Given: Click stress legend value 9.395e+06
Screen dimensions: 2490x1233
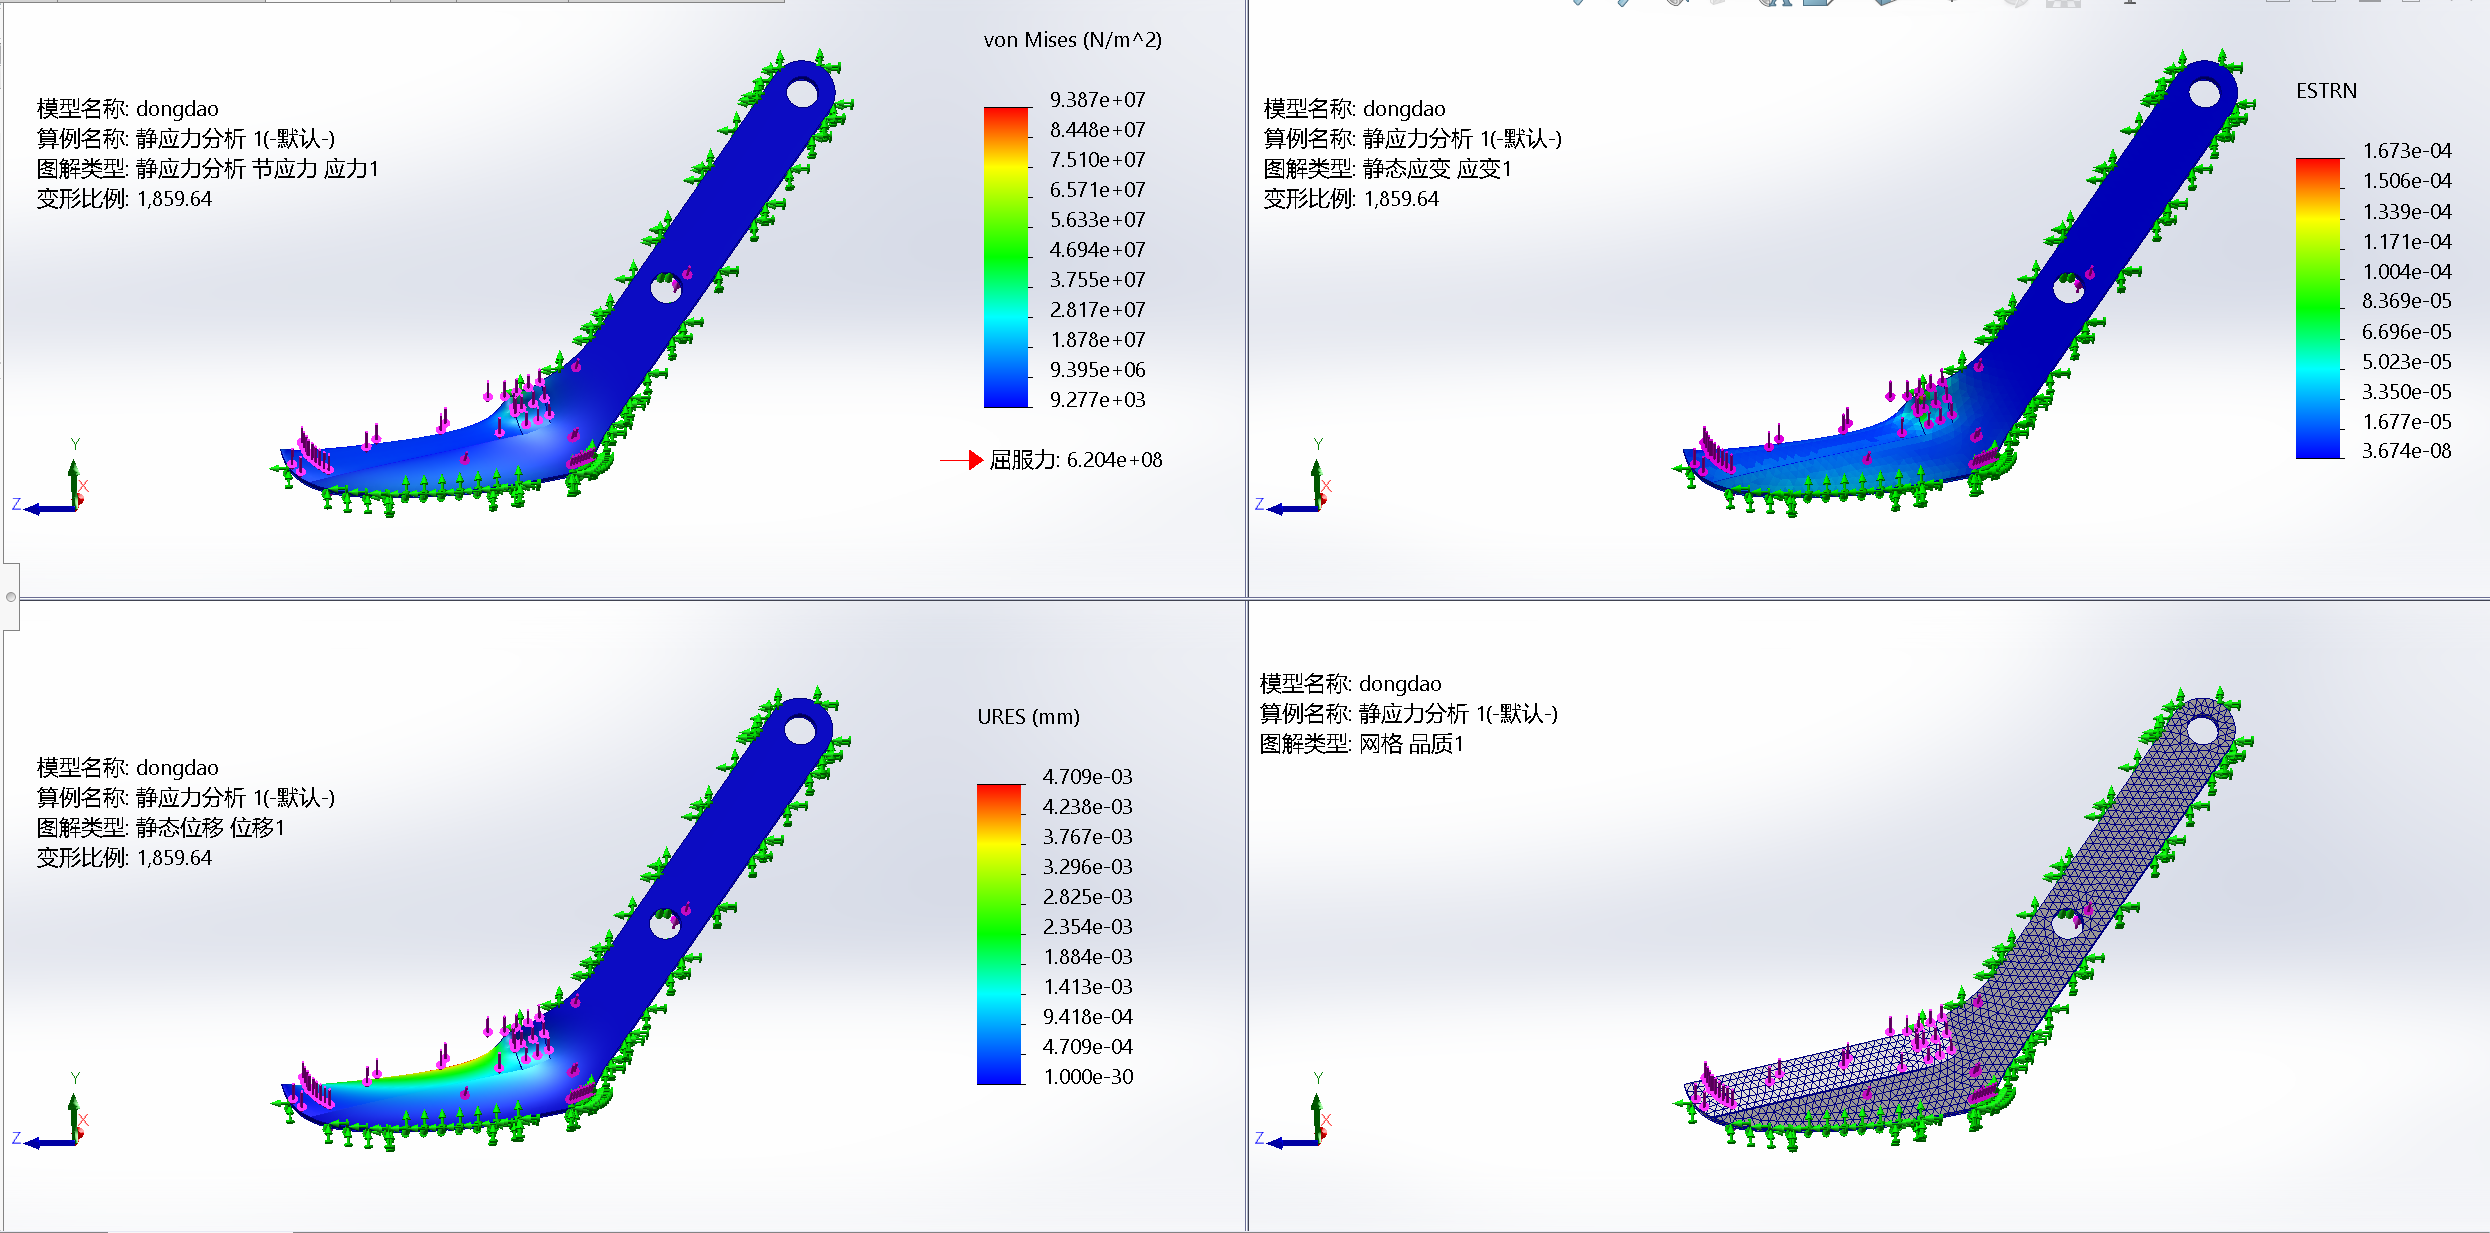Looking at the screenshot, I should coord(1097,370).
